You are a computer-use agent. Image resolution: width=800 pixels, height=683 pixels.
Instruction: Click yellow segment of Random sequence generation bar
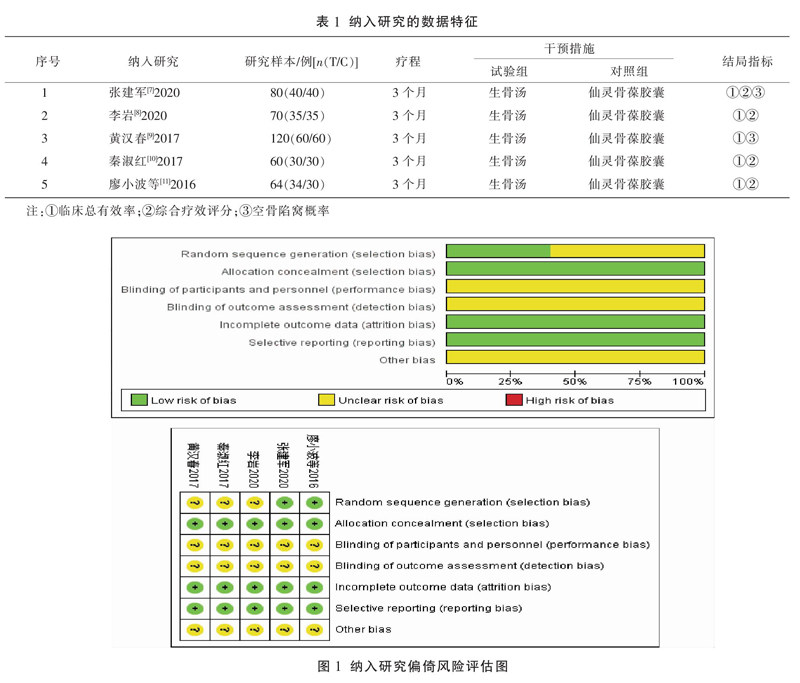628,251
